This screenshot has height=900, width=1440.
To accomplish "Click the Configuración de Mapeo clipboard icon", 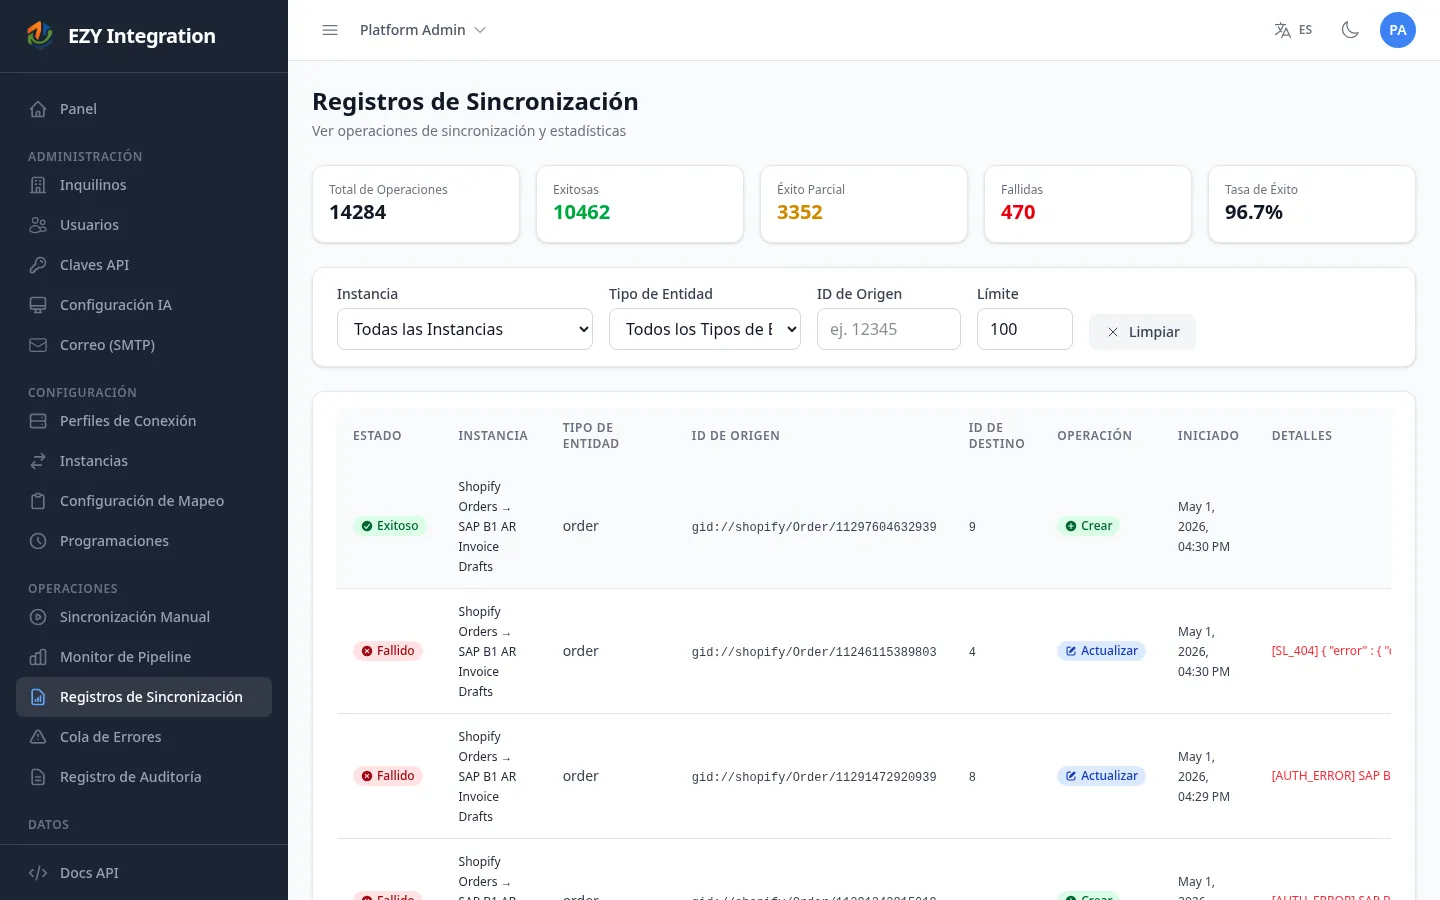I will coord(38,501).
